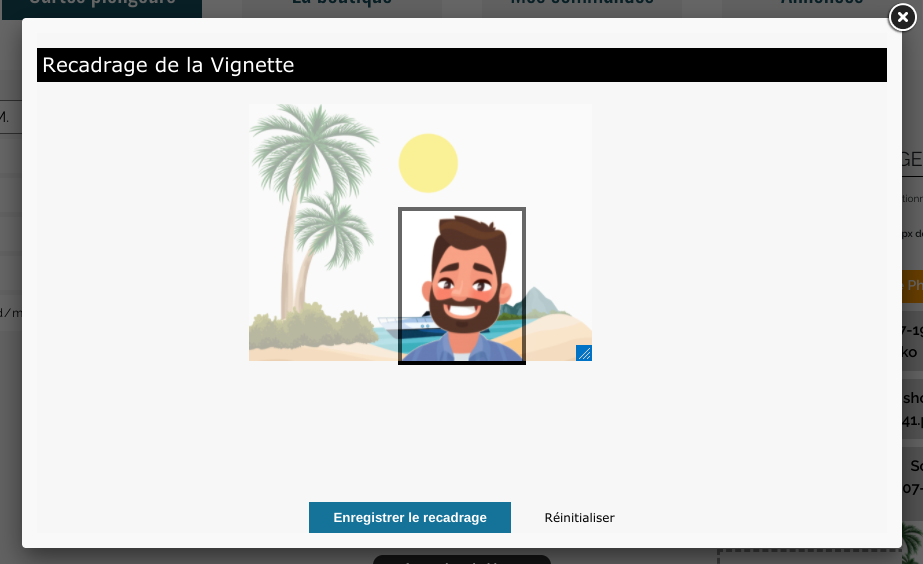Image resolution: width=923 pixels, height=564 pixels.
Task: Save crop with Enregistrer le recadrage
Action: [x=410, y=517]
